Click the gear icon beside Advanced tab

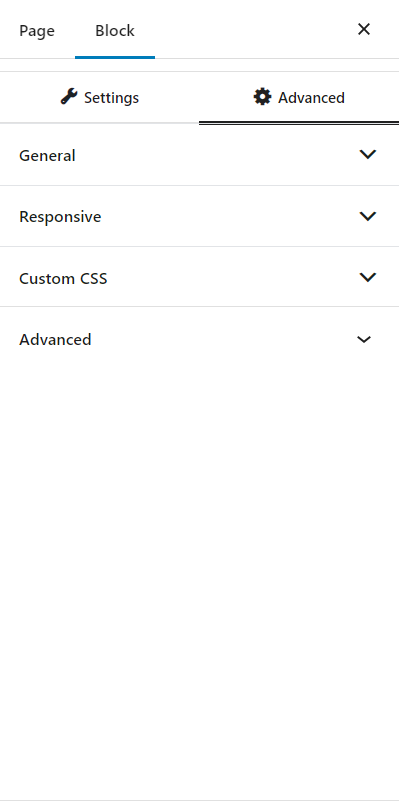(x=263, y=97)
